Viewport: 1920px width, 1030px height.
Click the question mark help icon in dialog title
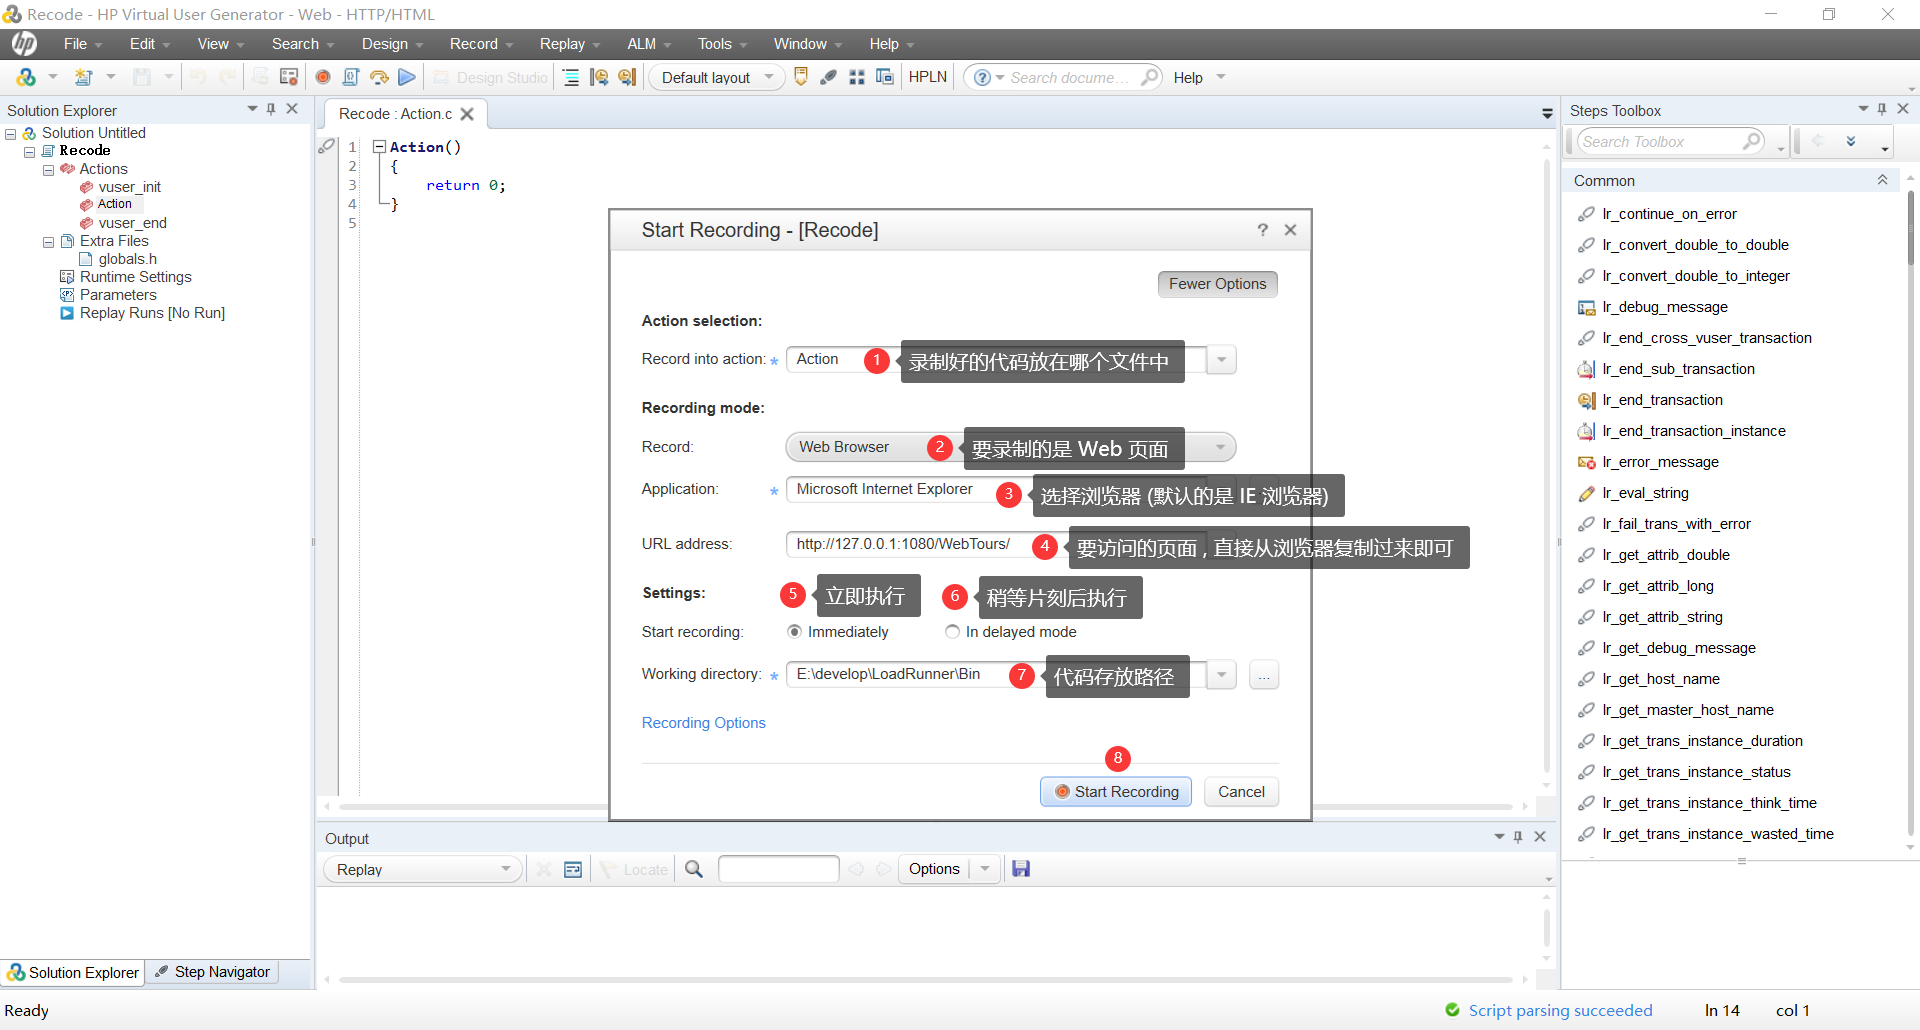(x=1263, y=230)
